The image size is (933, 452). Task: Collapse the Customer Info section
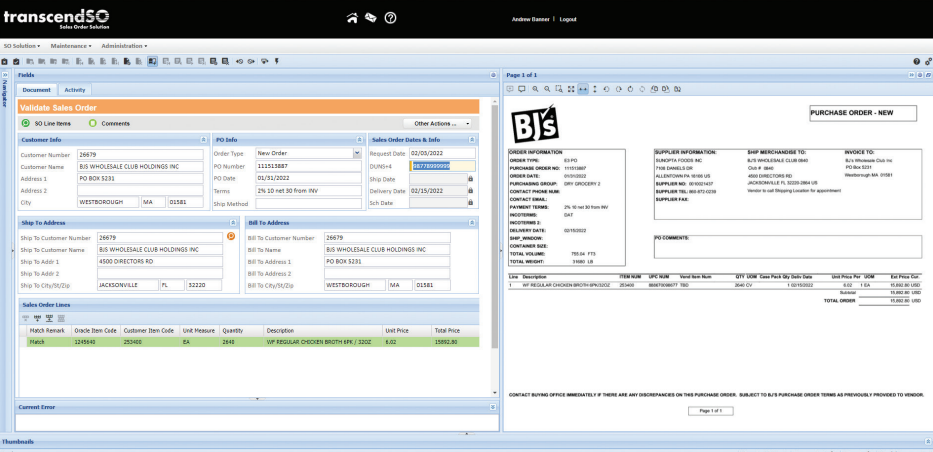(x=203, y=140)
